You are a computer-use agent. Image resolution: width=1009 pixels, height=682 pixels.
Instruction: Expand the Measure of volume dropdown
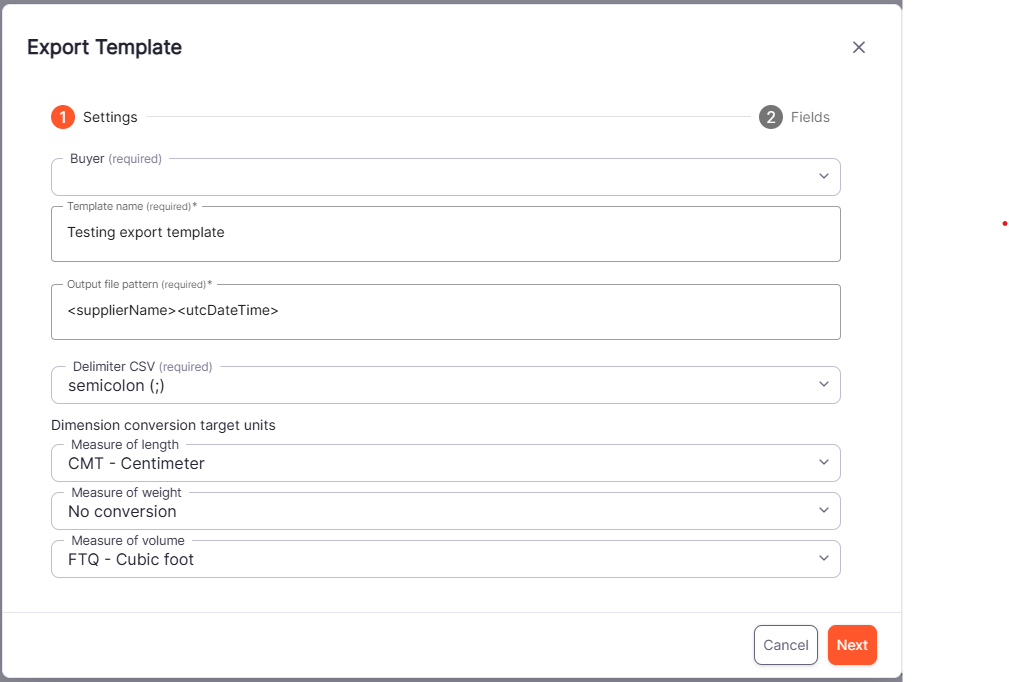click(445, 559)
